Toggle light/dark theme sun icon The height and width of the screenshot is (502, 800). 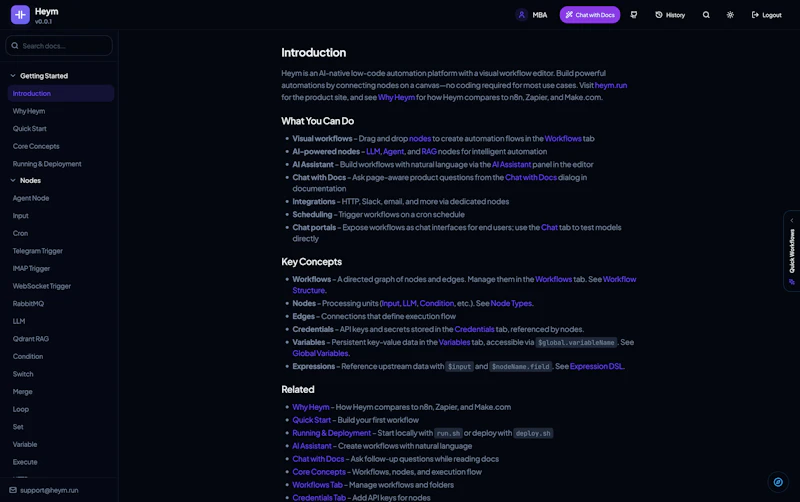730,15
